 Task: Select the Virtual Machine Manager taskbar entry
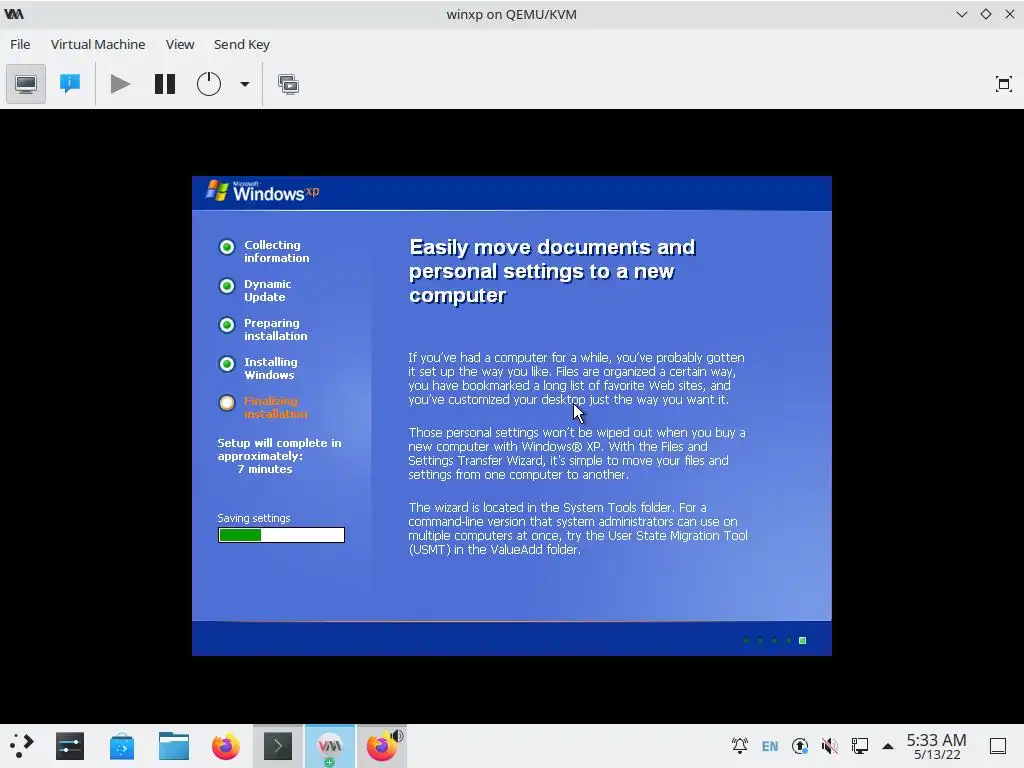330,746
